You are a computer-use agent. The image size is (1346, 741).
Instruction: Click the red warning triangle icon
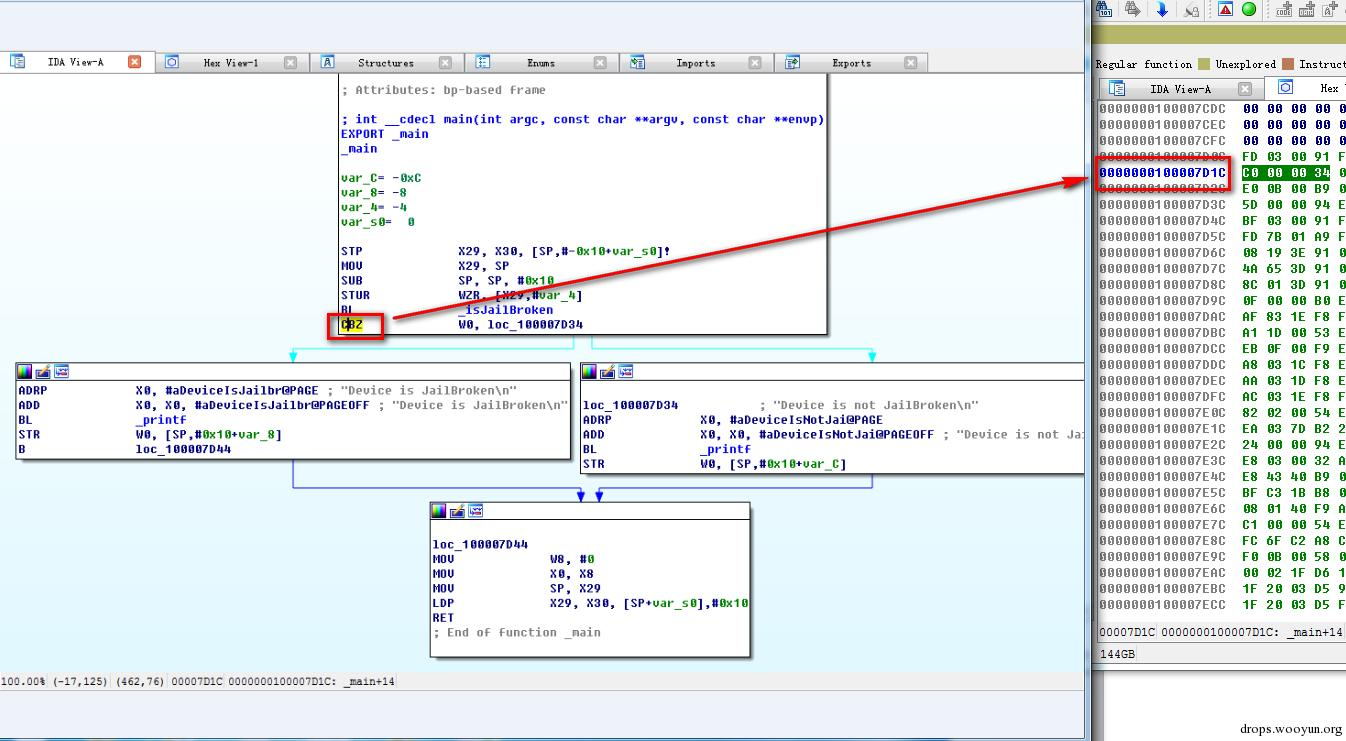tap(1226, 9)
